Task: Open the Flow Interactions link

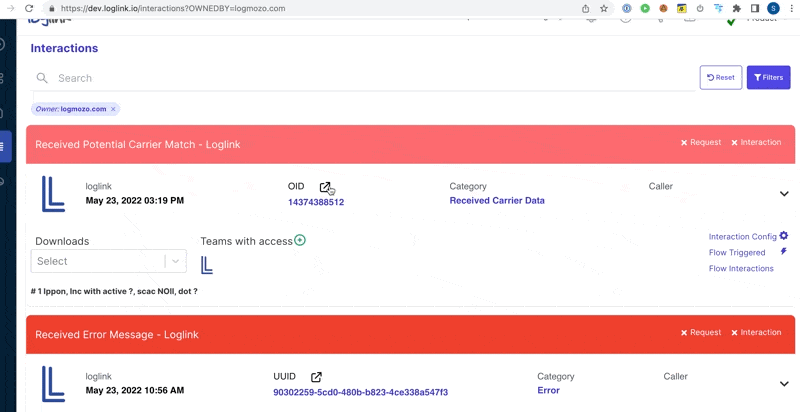Action: tap(741, 268)
